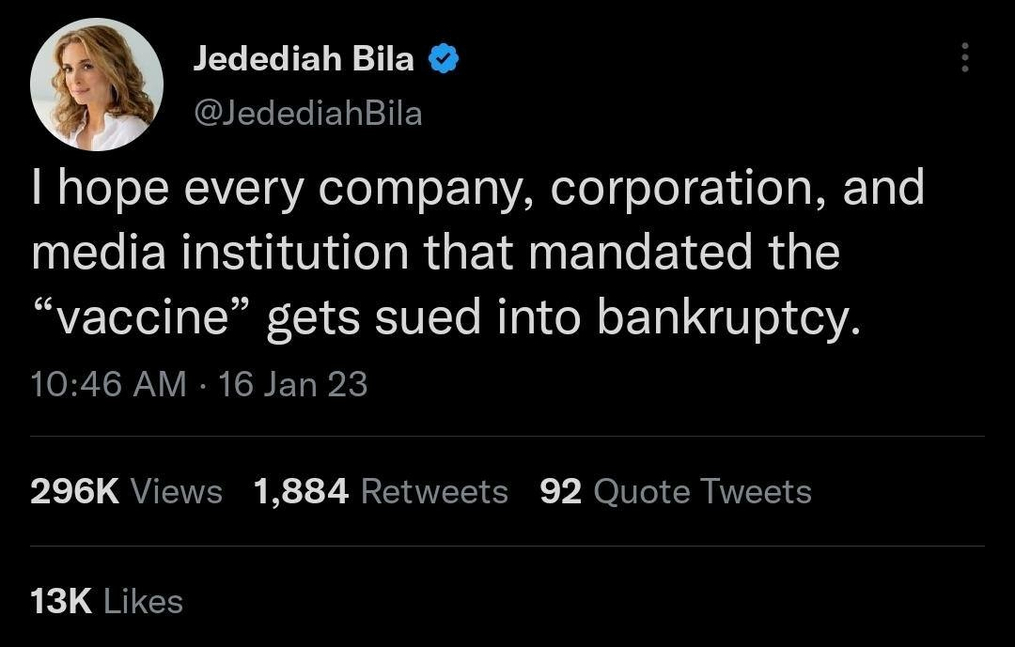Click the date 16 Jan 23
Viewport: 1015px width, 647px height.
tap(292, 383)
